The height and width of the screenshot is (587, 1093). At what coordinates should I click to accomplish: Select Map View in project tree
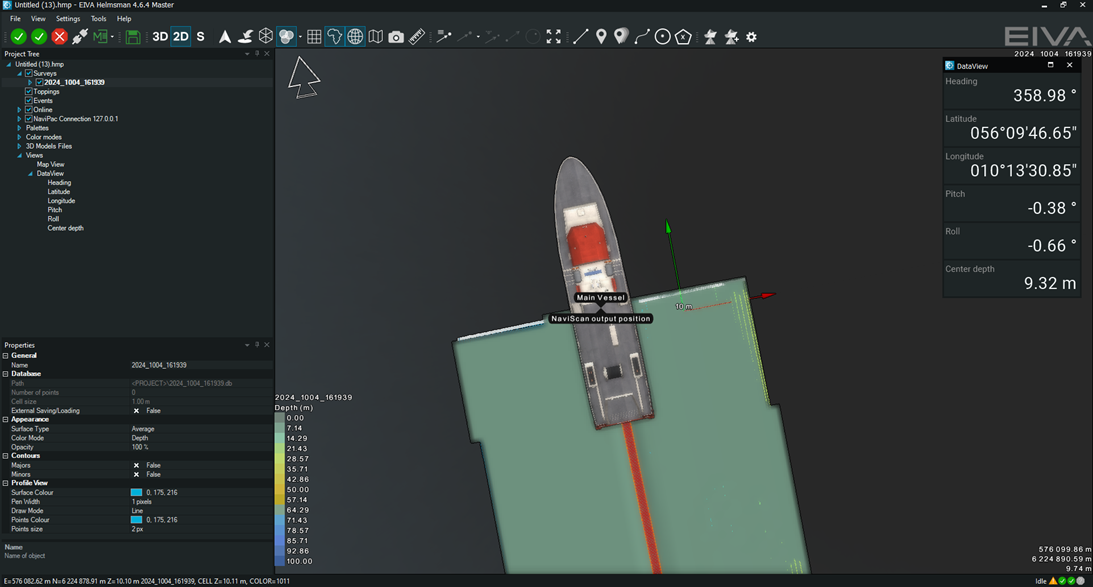tap(50, 165)
